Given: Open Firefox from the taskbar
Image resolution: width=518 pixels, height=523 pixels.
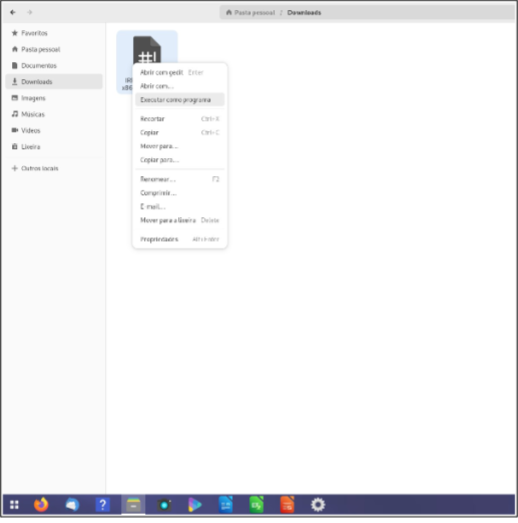Looking at the screenshot, I should (x=41, y=504).
